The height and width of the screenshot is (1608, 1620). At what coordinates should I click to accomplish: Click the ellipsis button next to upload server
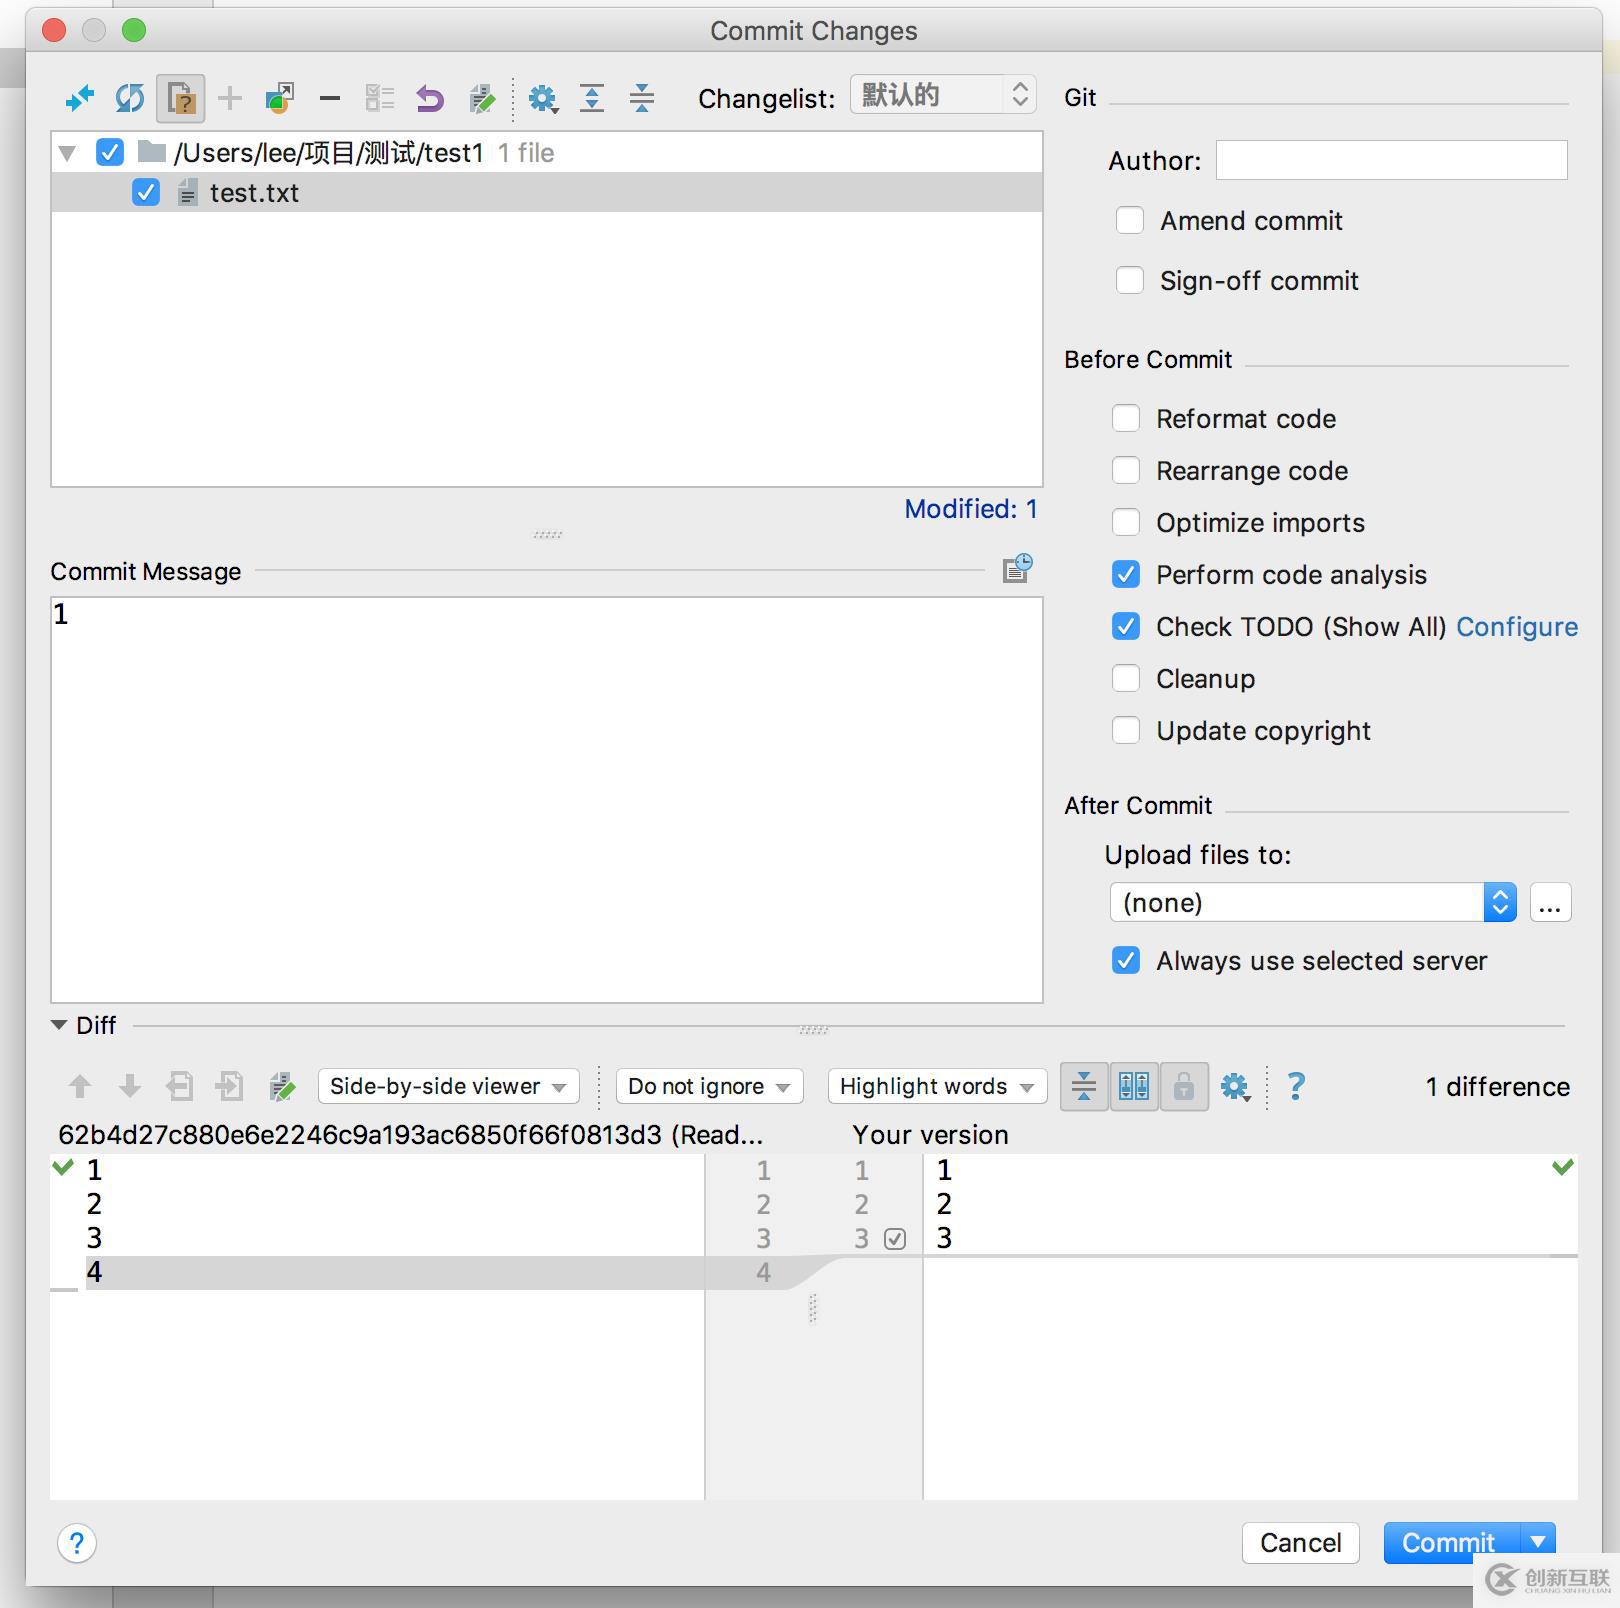pyautogui.click(x=1550, y=902)
